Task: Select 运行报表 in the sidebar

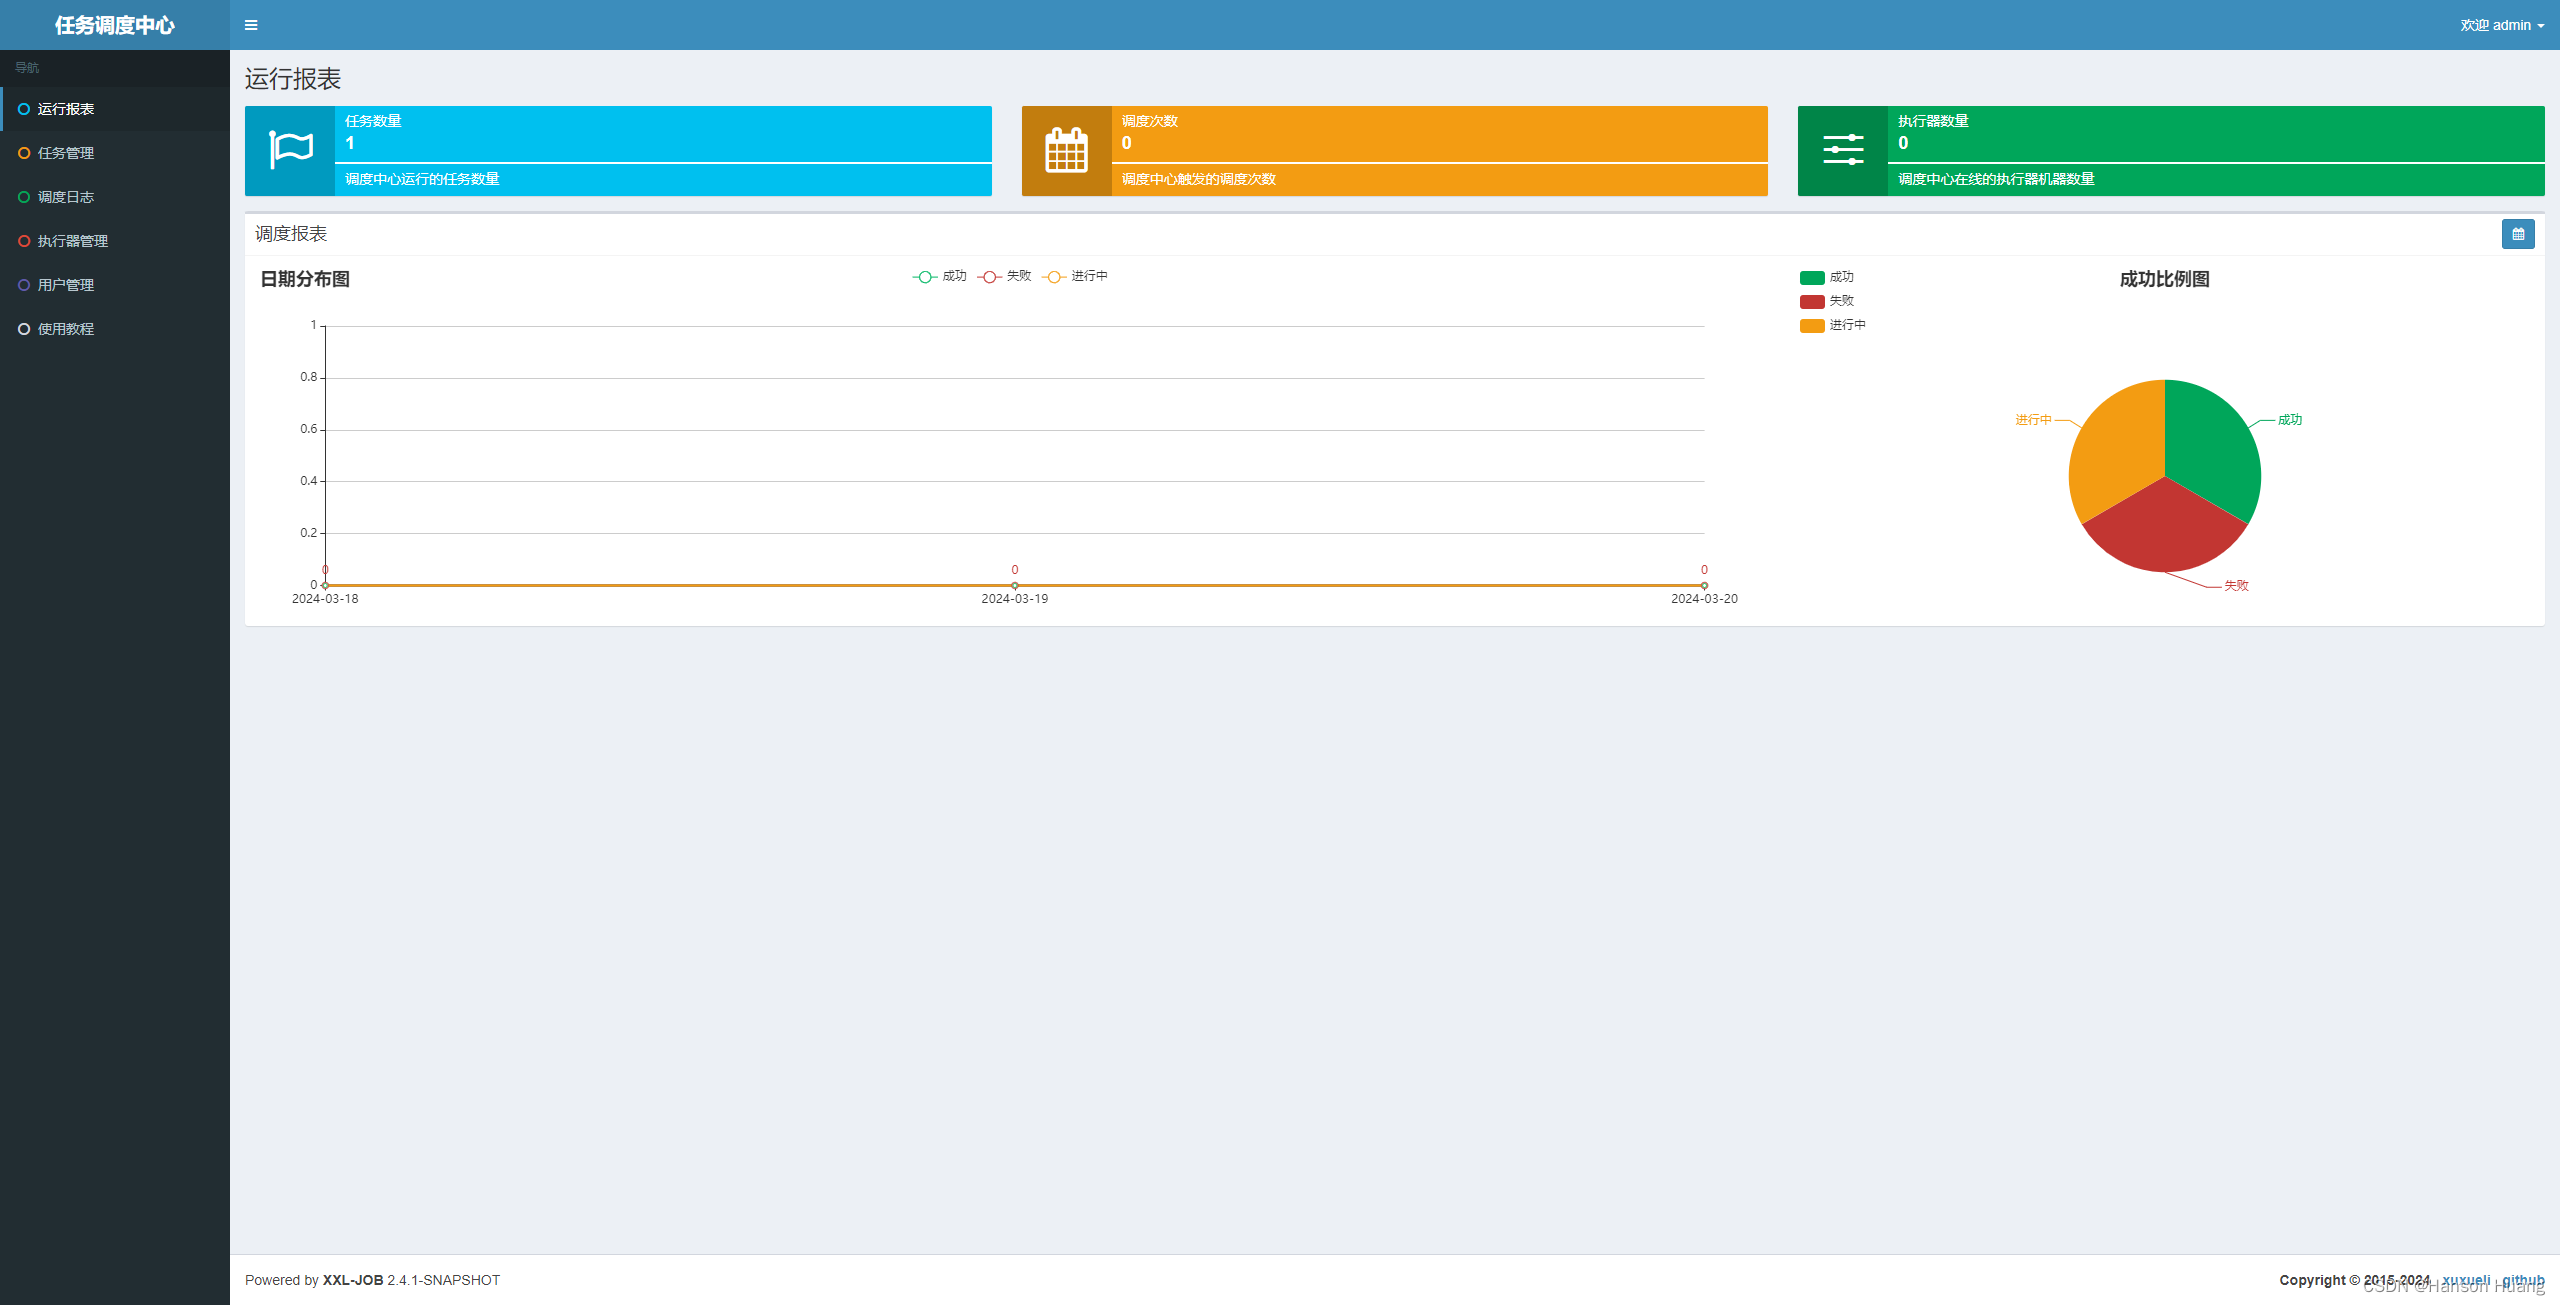Action: 66,109
